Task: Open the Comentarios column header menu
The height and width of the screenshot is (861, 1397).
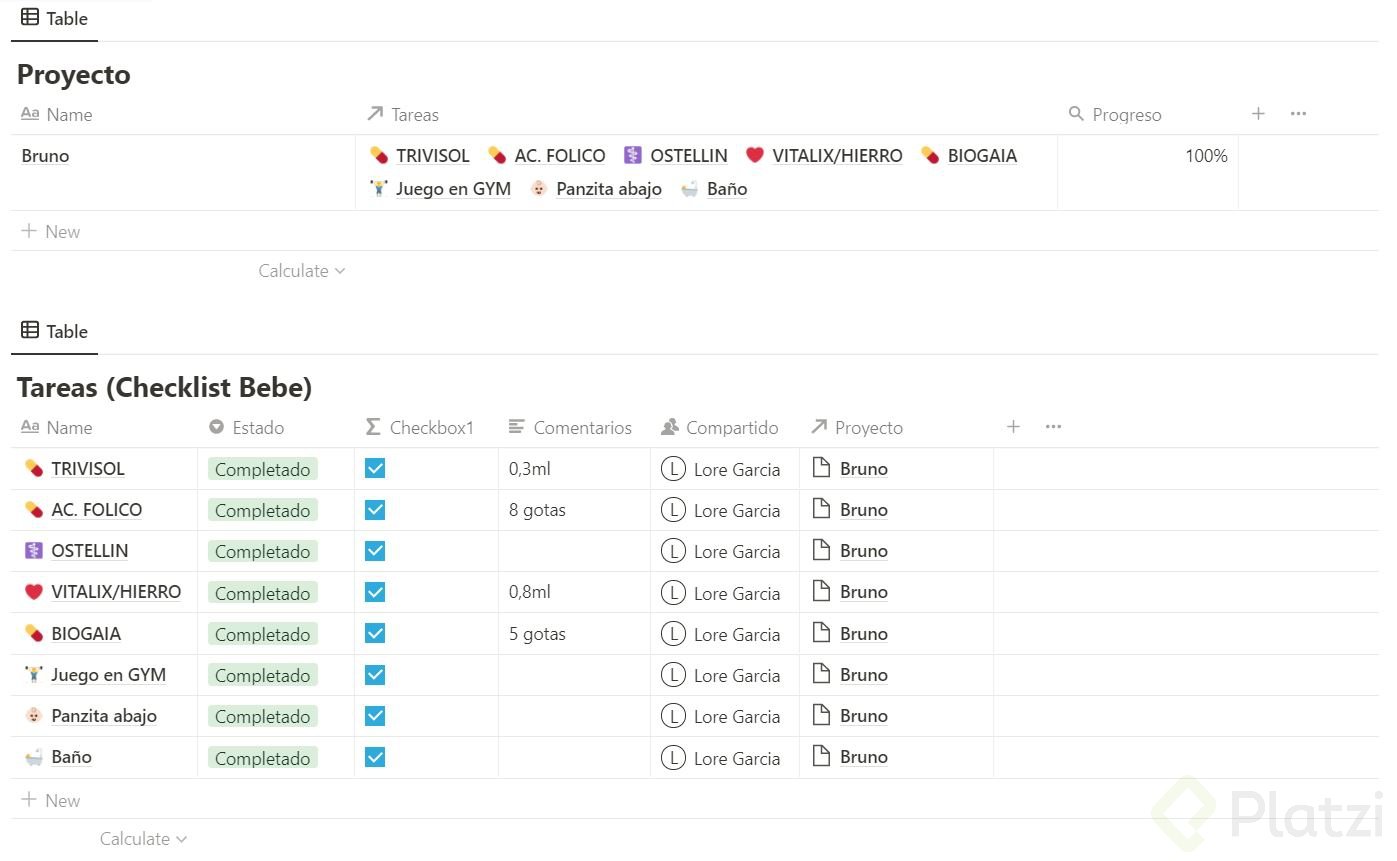Action: (570, 428)
